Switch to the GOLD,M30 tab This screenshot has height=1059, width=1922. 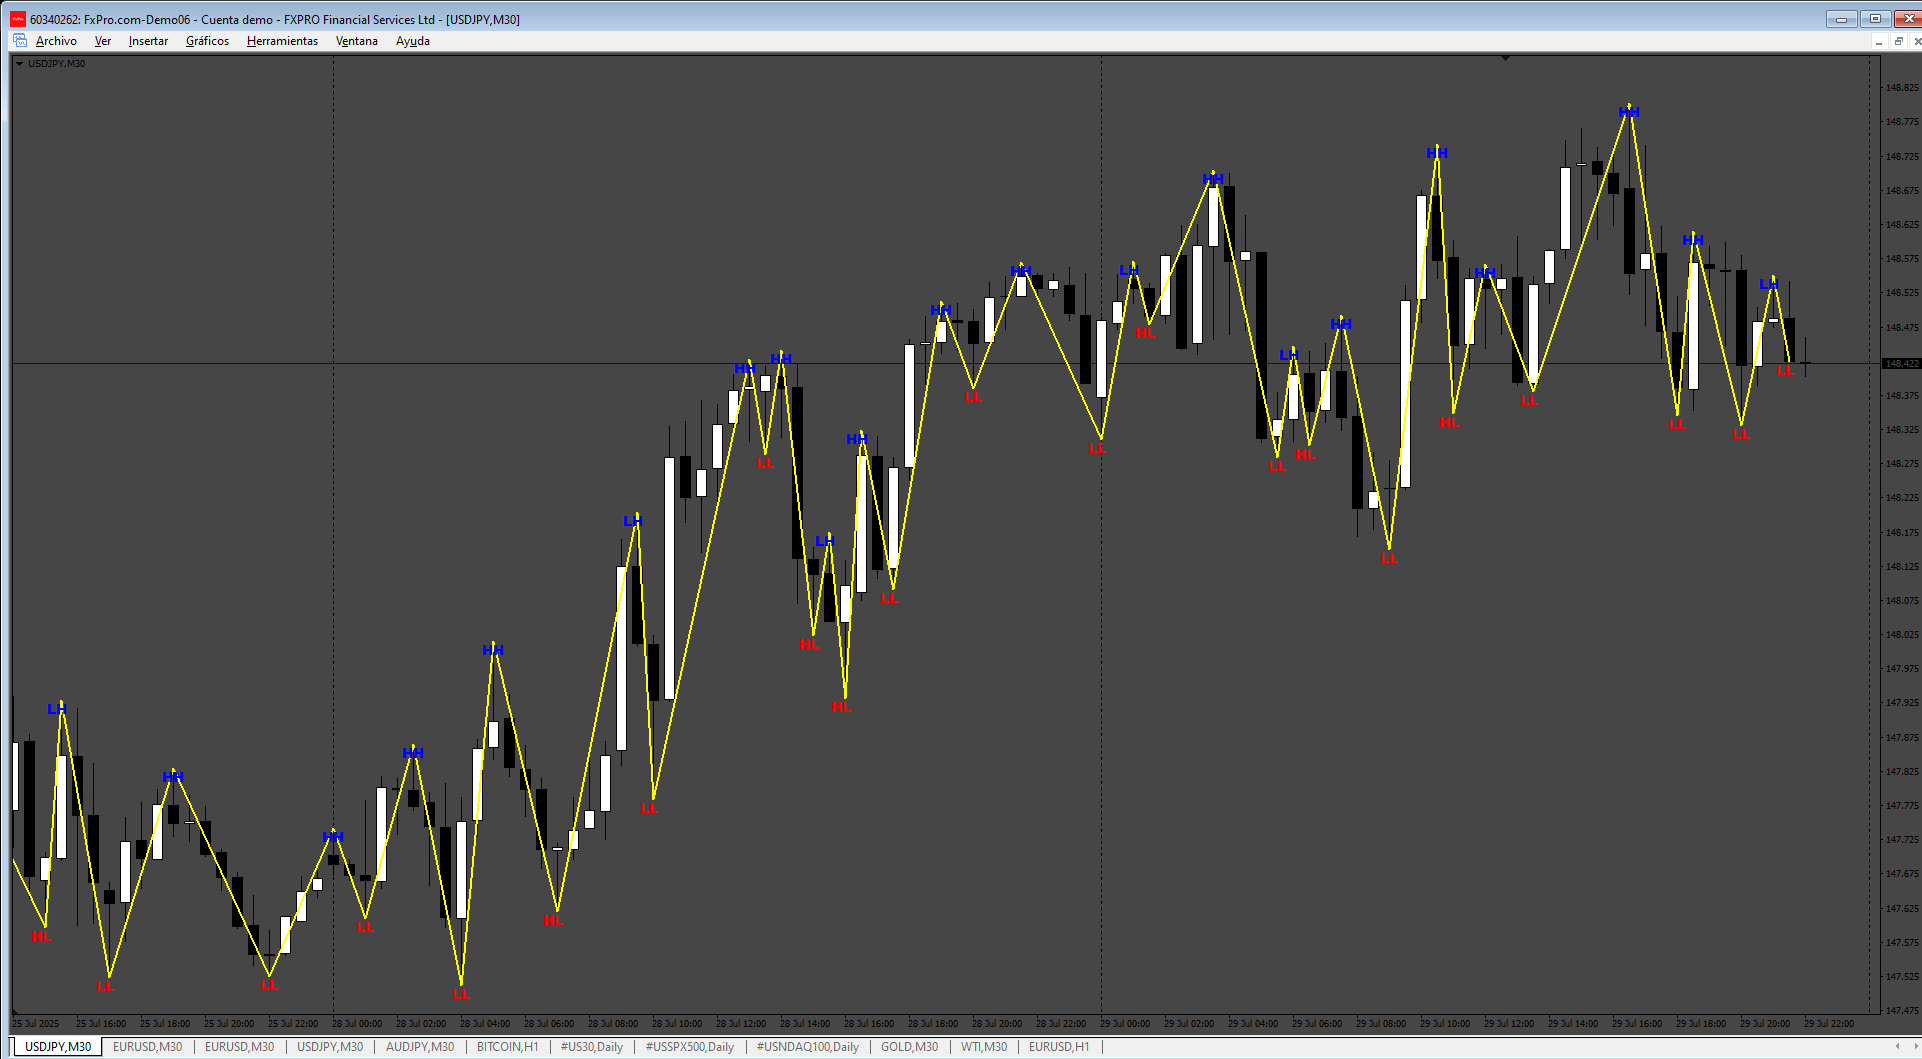pyautogui.click(x=910, y=1047)
